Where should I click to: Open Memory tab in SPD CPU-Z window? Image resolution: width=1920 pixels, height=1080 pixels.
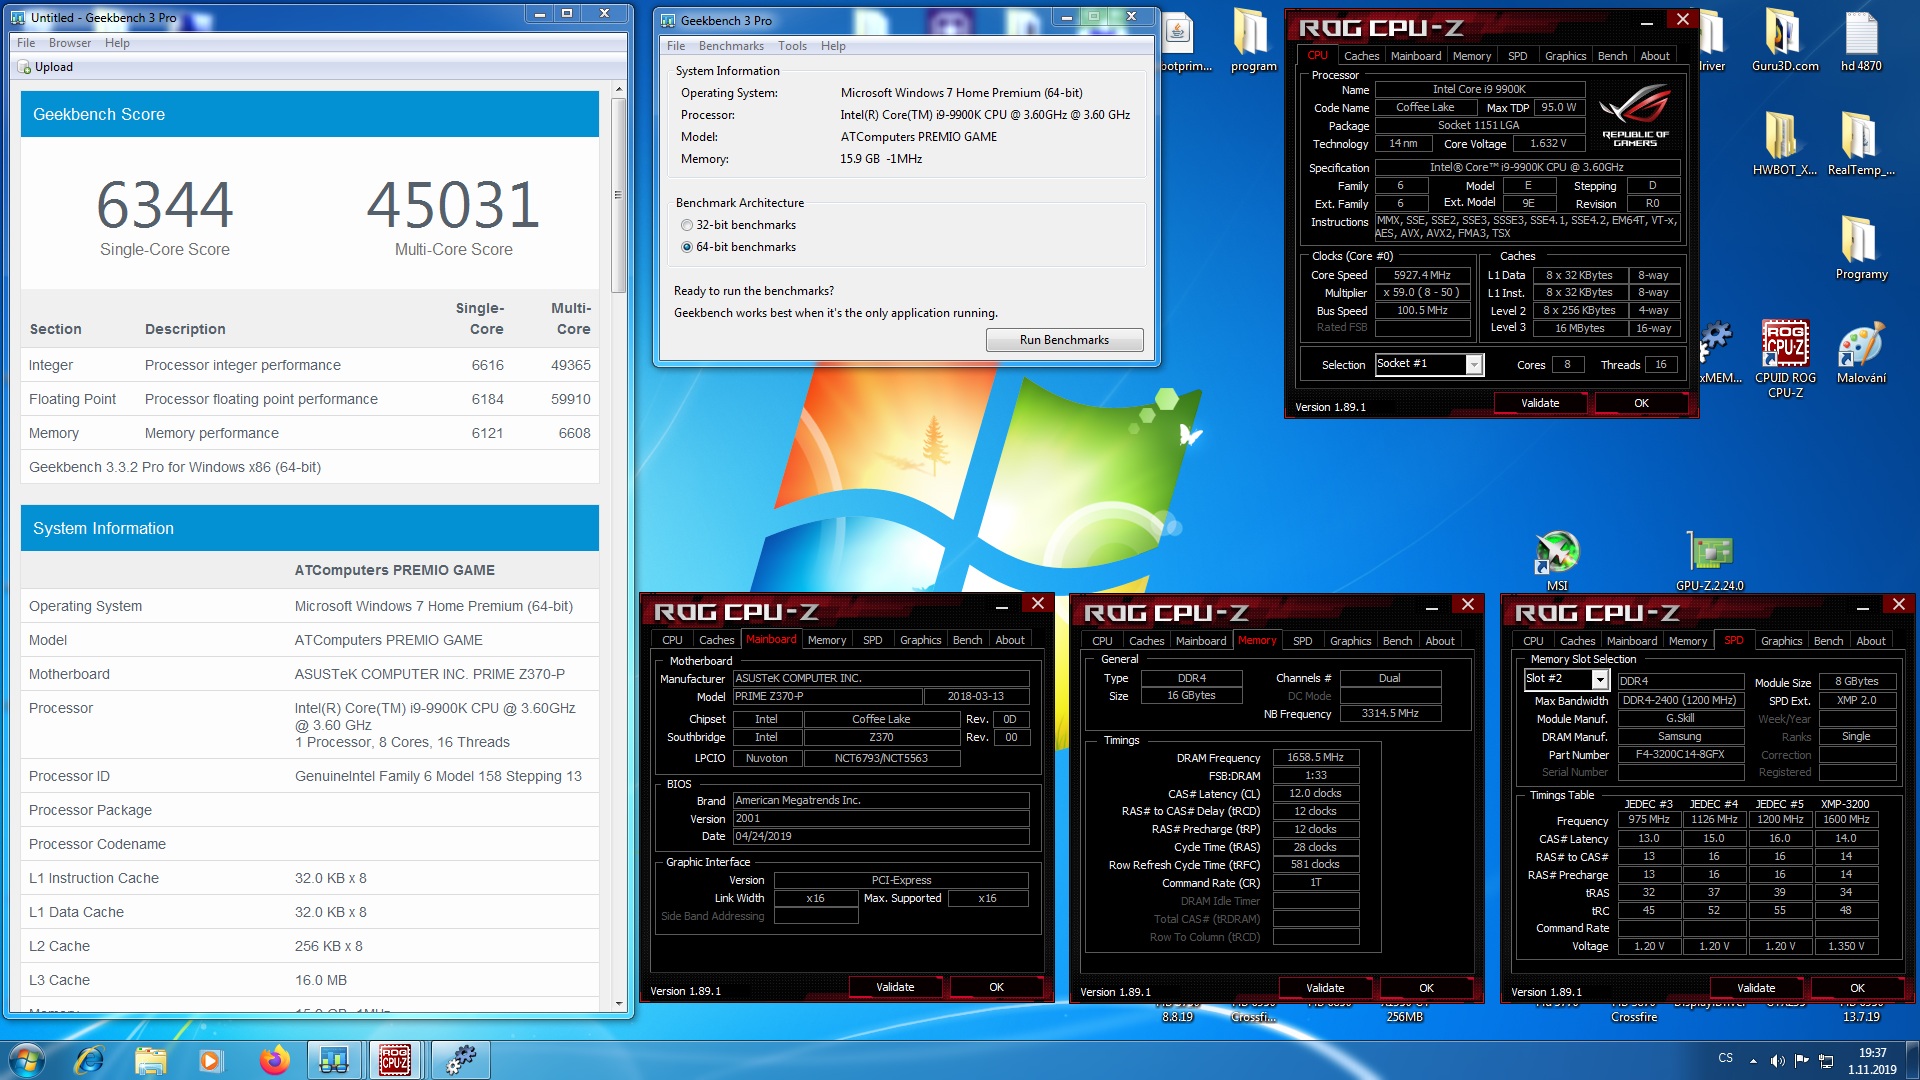tap(1687, 641)
